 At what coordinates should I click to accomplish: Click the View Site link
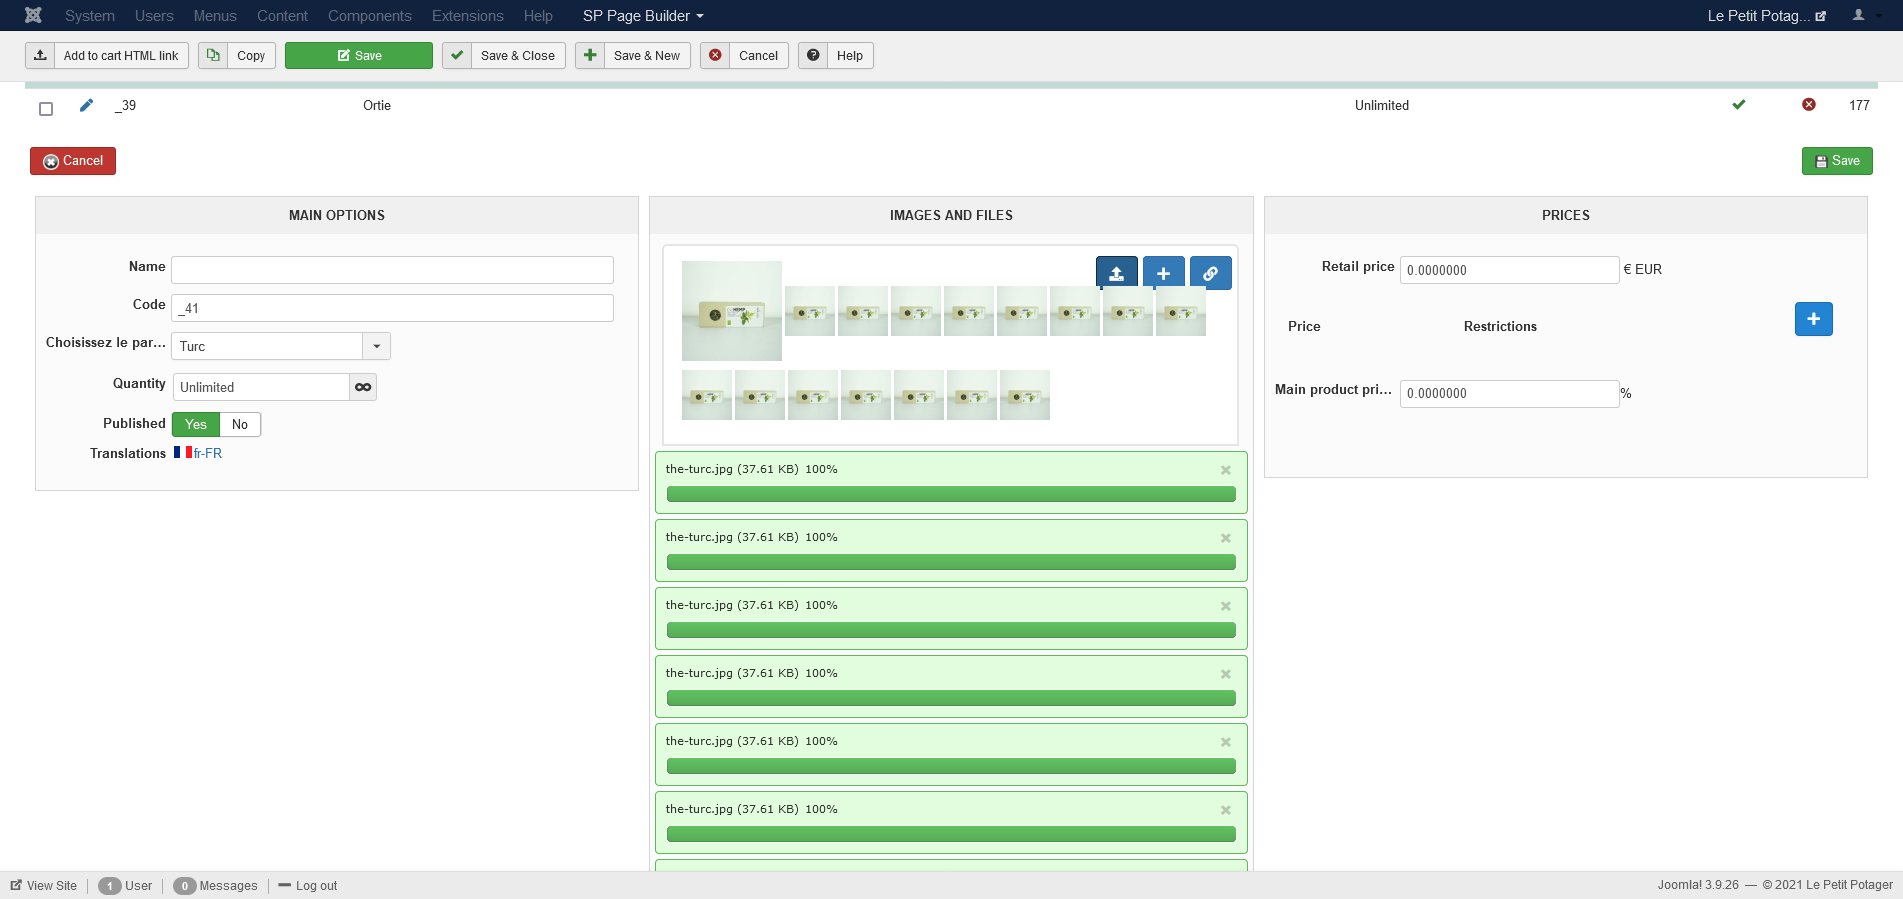44,886
